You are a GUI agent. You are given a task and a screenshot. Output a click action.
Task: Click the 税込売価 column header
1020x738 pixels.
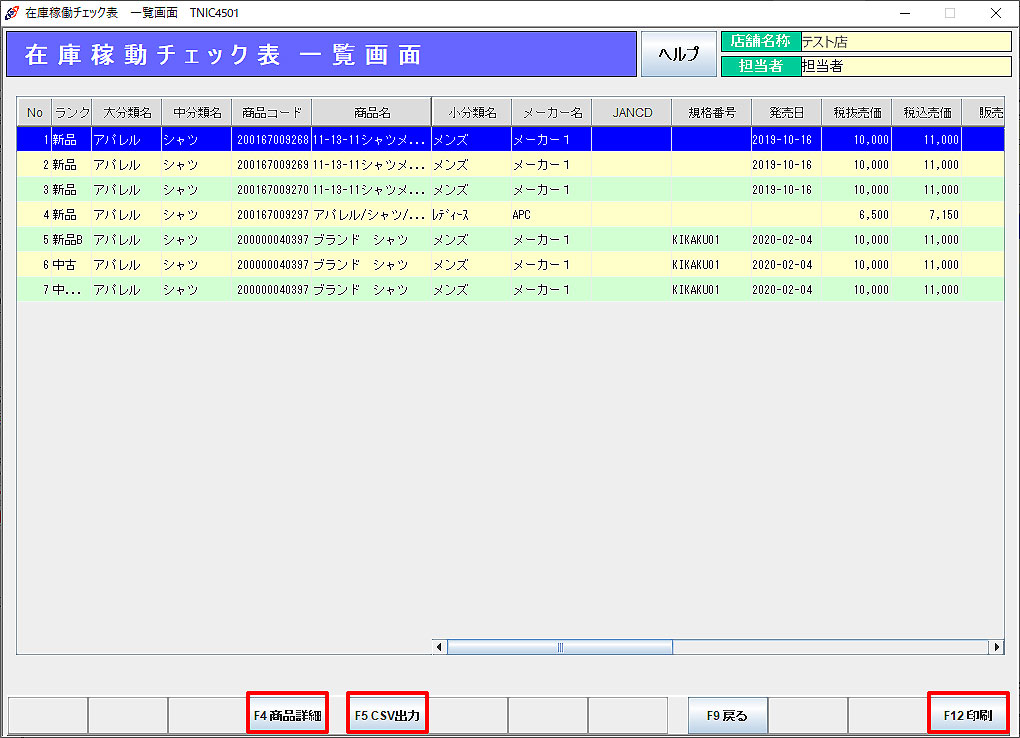pyautogui.click(x=926, y=112)
